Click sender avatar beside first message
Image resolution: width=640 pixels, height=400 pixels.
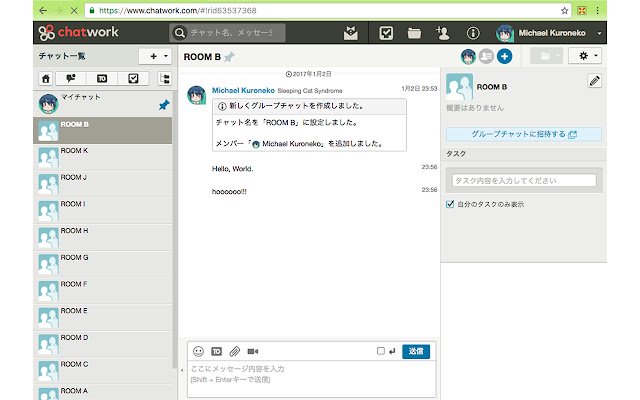point(196,95)
